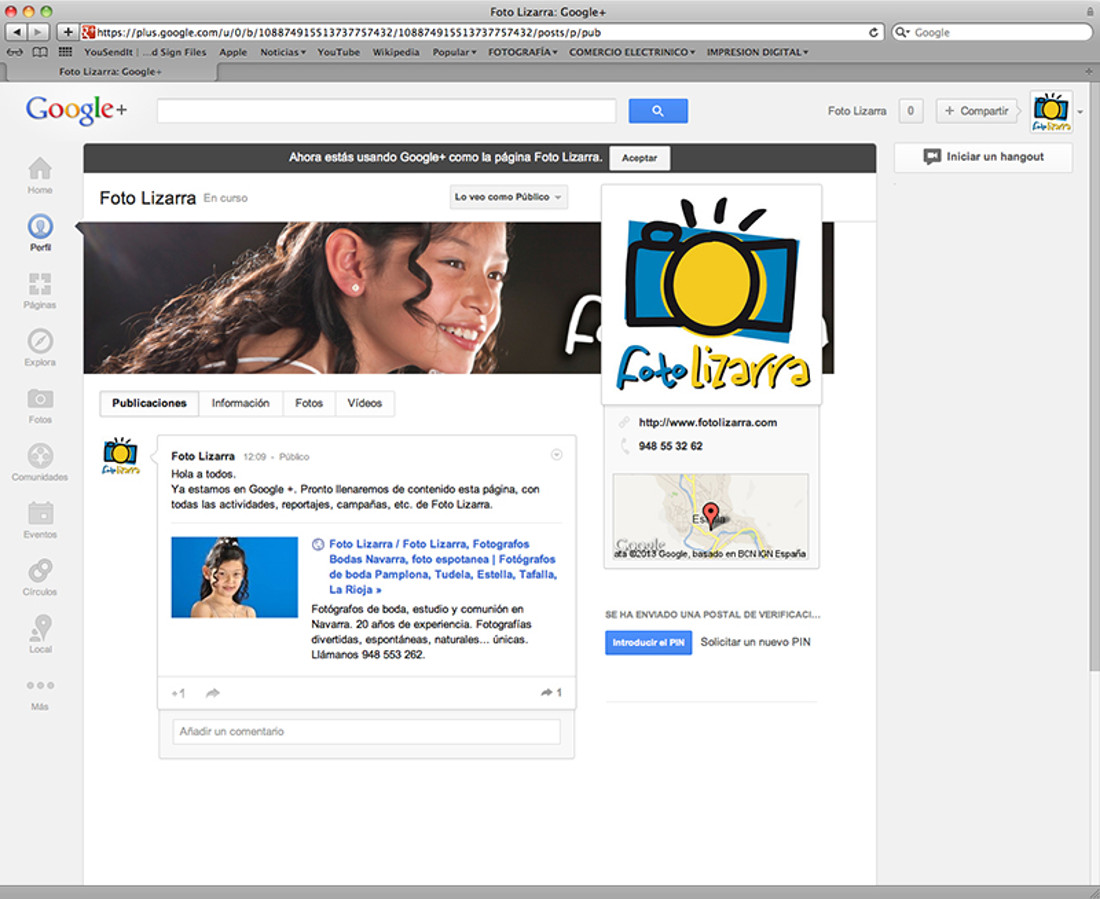
Task: Open the Wikipedia bookmark
Action: click(x=396, y=52)
